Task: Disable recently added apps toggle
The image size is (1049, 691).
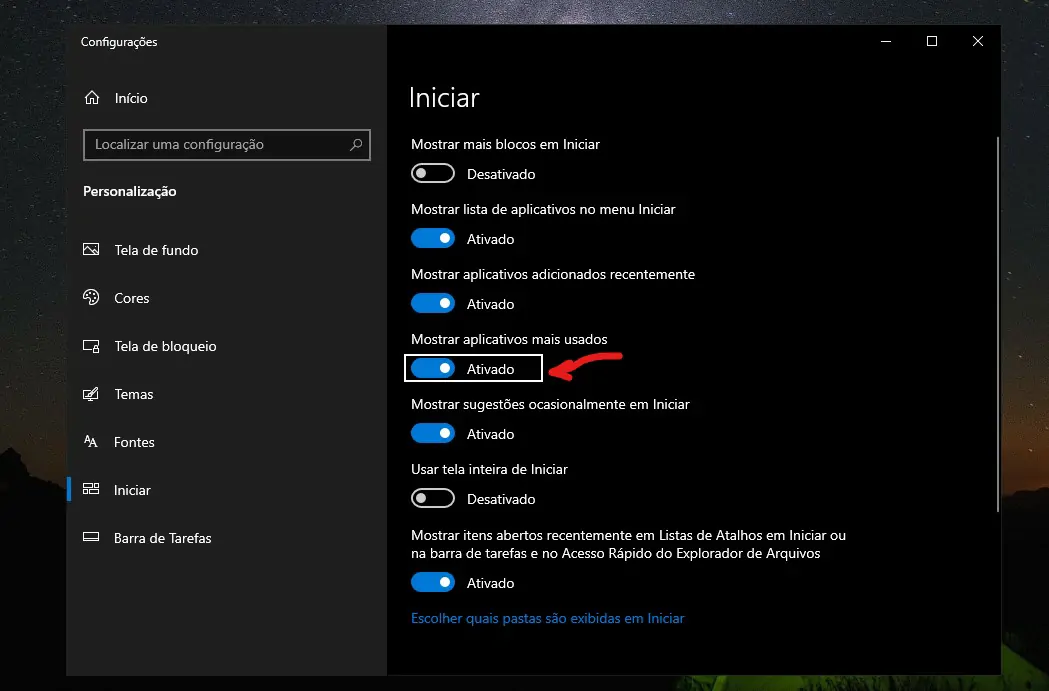Action: 433,303
